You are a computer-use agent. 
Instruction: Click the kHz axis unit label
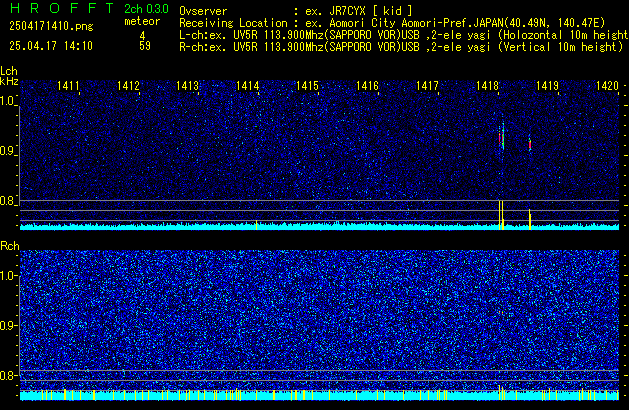pos(9,81)
